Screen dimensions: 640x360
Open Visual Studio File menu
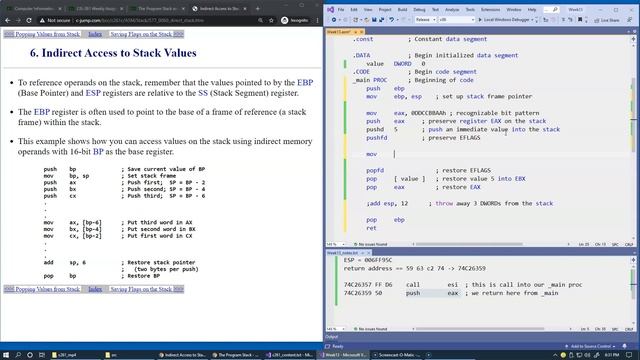(341, 9)
